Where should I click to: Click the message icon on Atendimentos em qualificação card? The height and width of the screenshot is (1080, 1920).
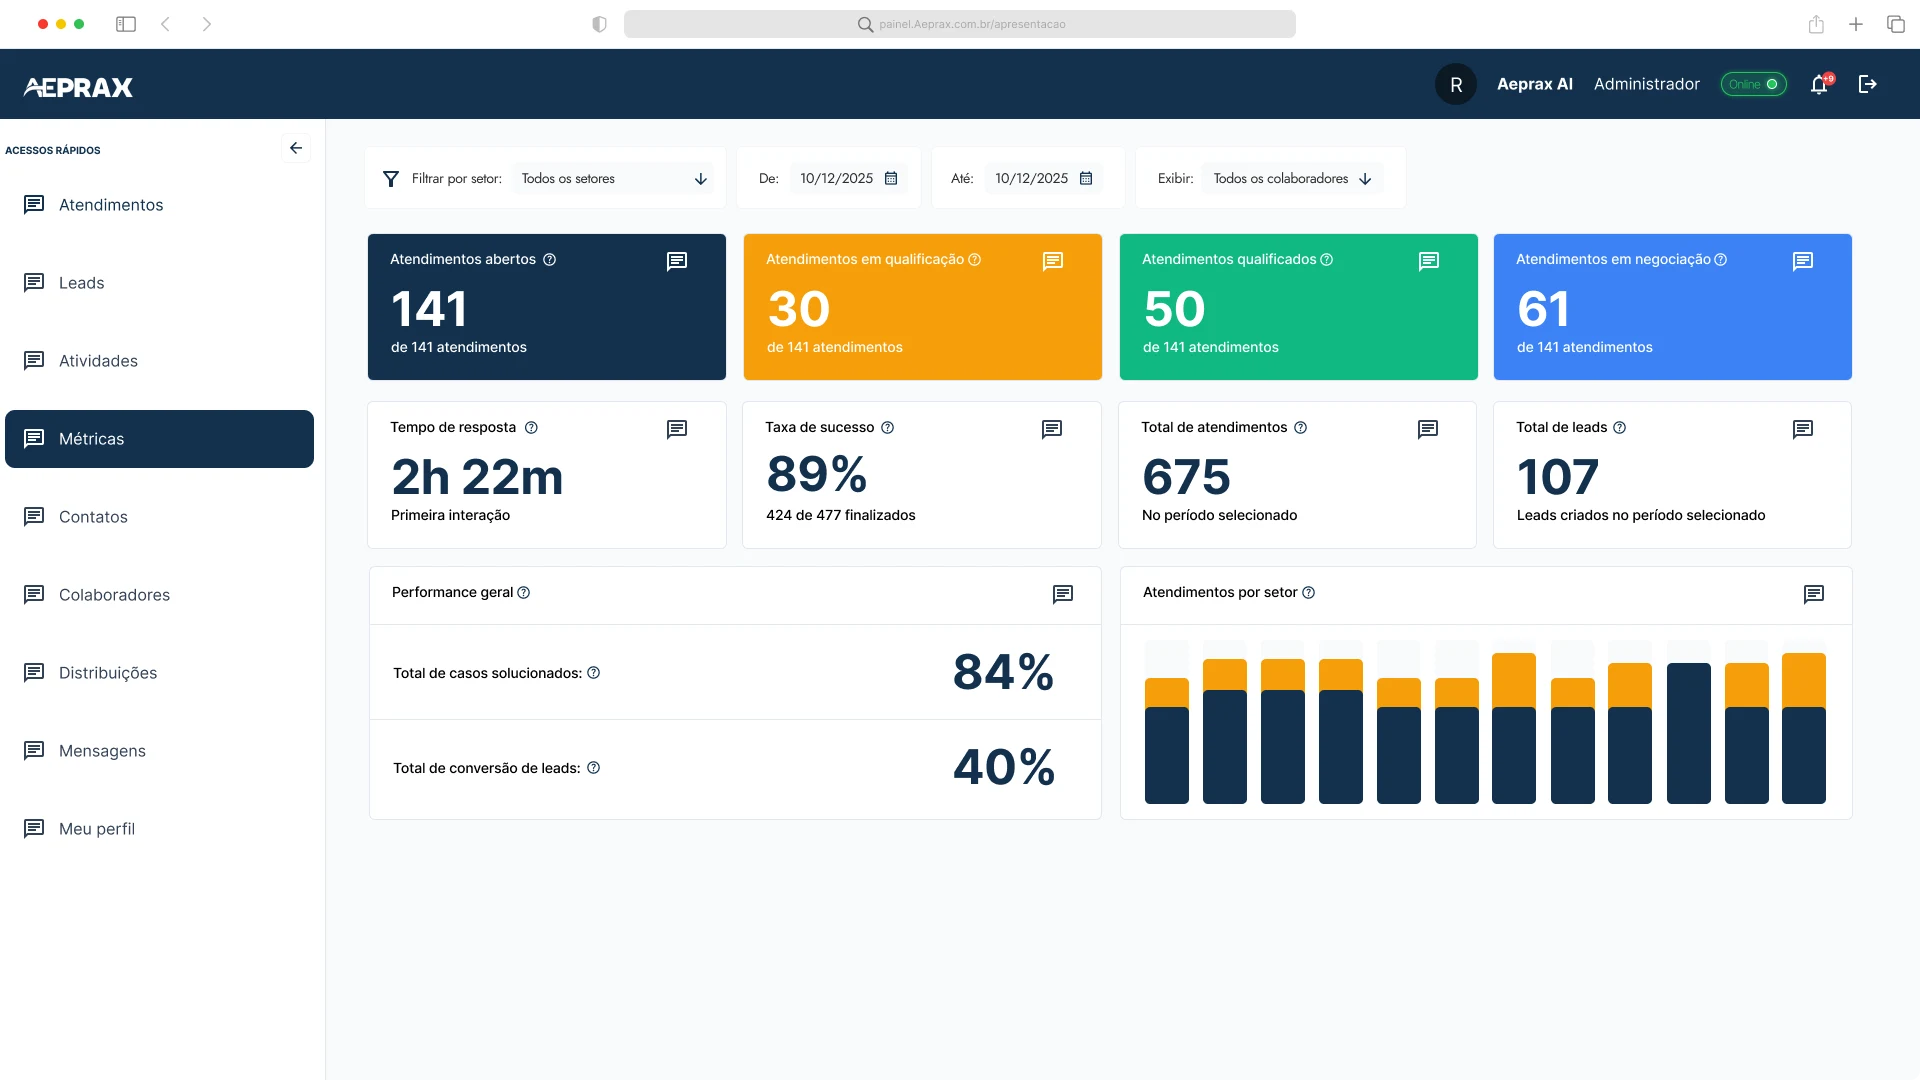pos(1053,261)
